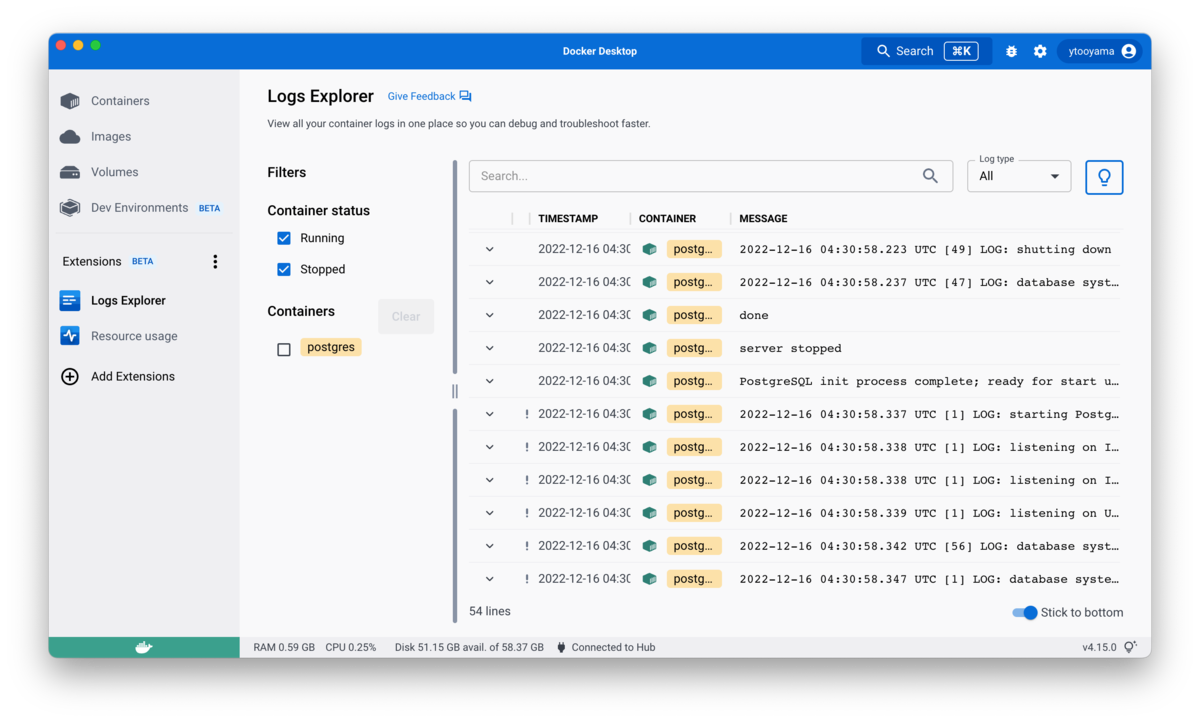Screen dimensions: 1200x722
Task: Click the ytooyama account button
Action: coord(1100,51)
